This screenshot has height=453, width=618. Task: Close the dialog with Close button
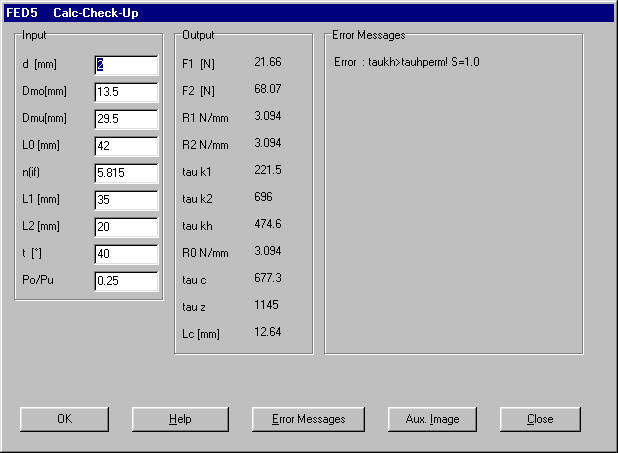pos(540,419)
